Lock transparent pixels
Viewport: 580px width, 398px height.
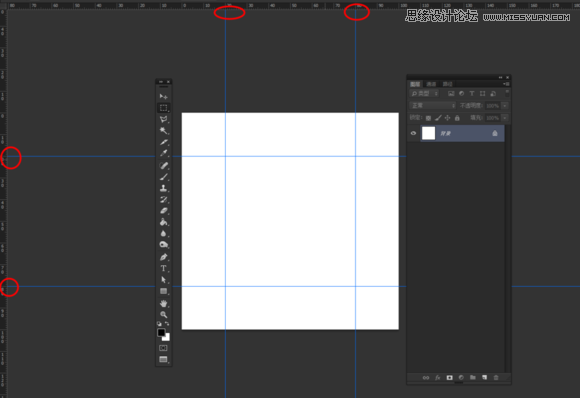click(x=428, y=118)
